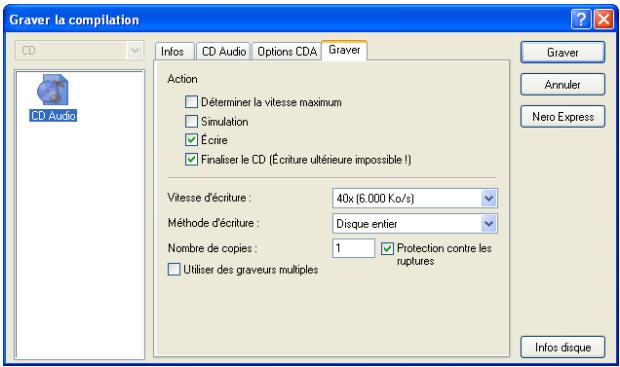The height and width of the screenshot is (367, 620).
Task: Enable Déterminer la vitesse maximum checkbox
Action: click(x=191, y=102)
